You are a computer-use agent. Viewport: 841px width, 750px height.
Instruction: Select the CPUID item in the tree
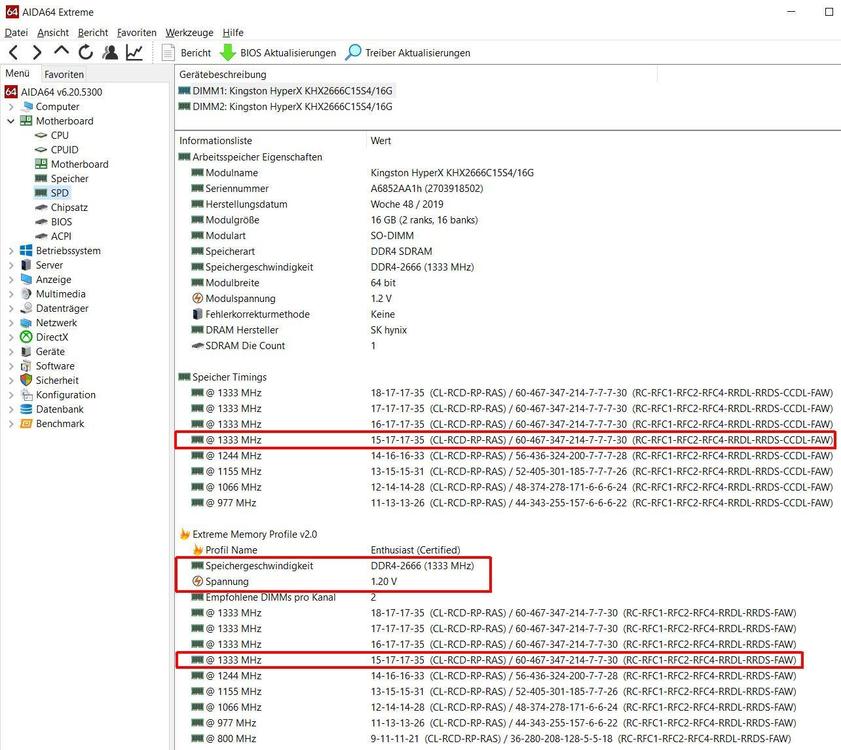[x=64, y=150]
